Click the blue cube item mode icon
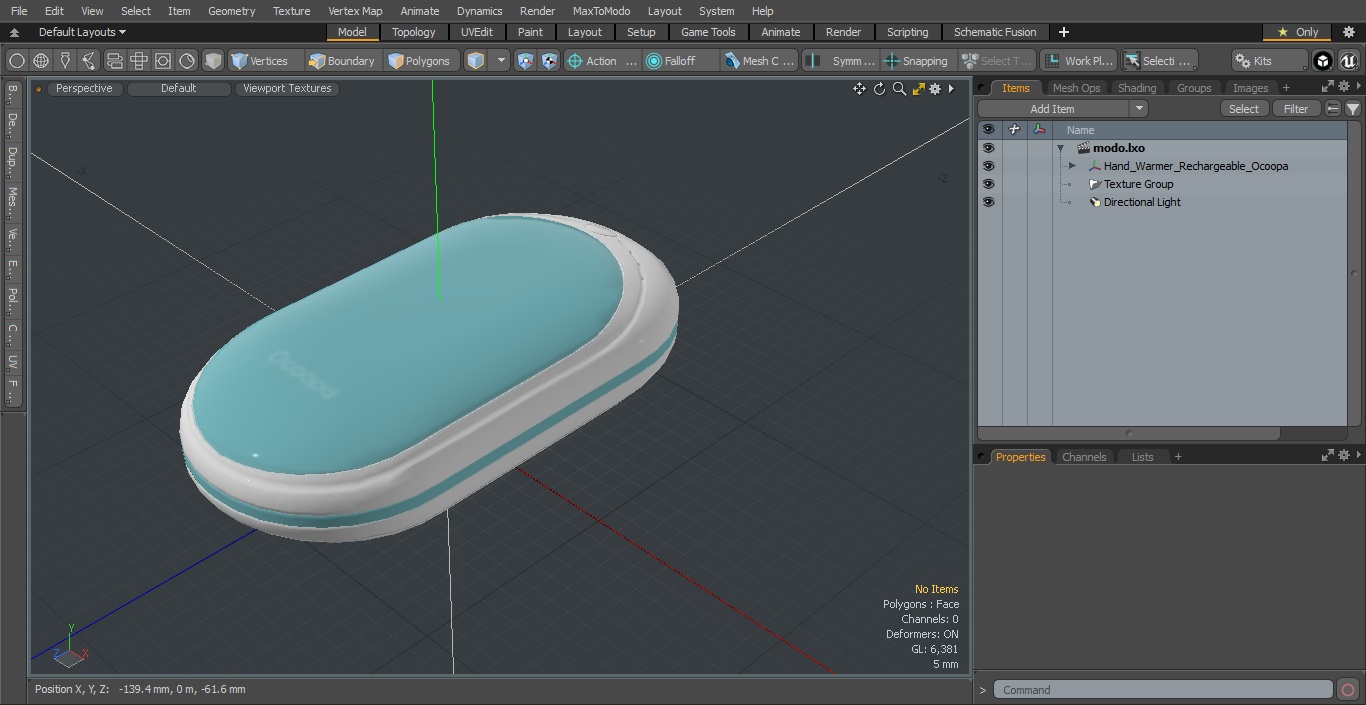The image size is (1366, 705). tap(477, 61)
